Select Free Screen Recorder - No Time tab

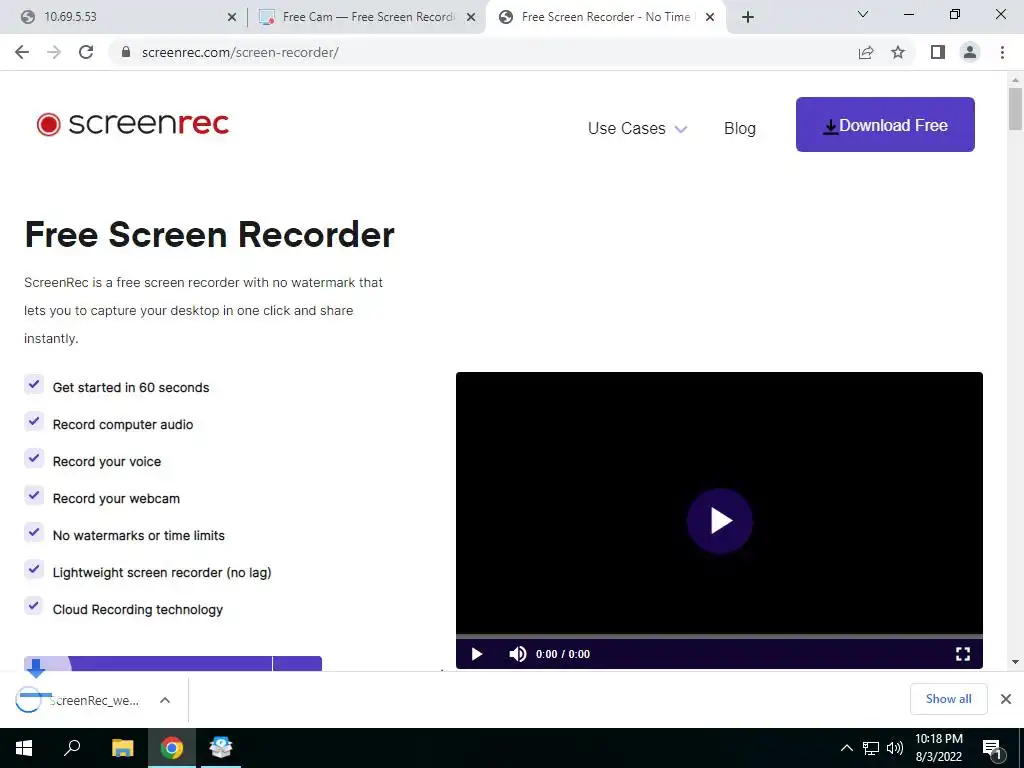tap(604, 17)
